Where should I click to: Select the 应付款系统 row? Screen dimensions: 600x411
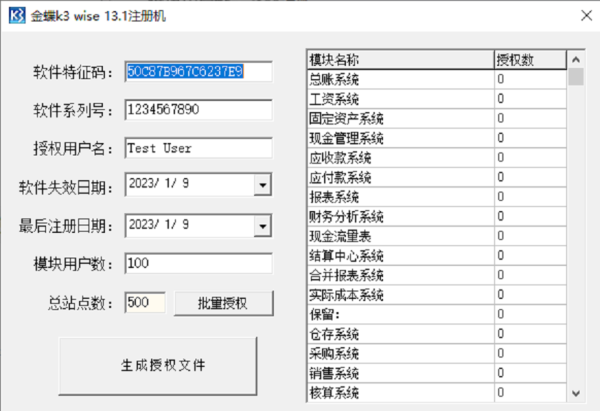437,177
